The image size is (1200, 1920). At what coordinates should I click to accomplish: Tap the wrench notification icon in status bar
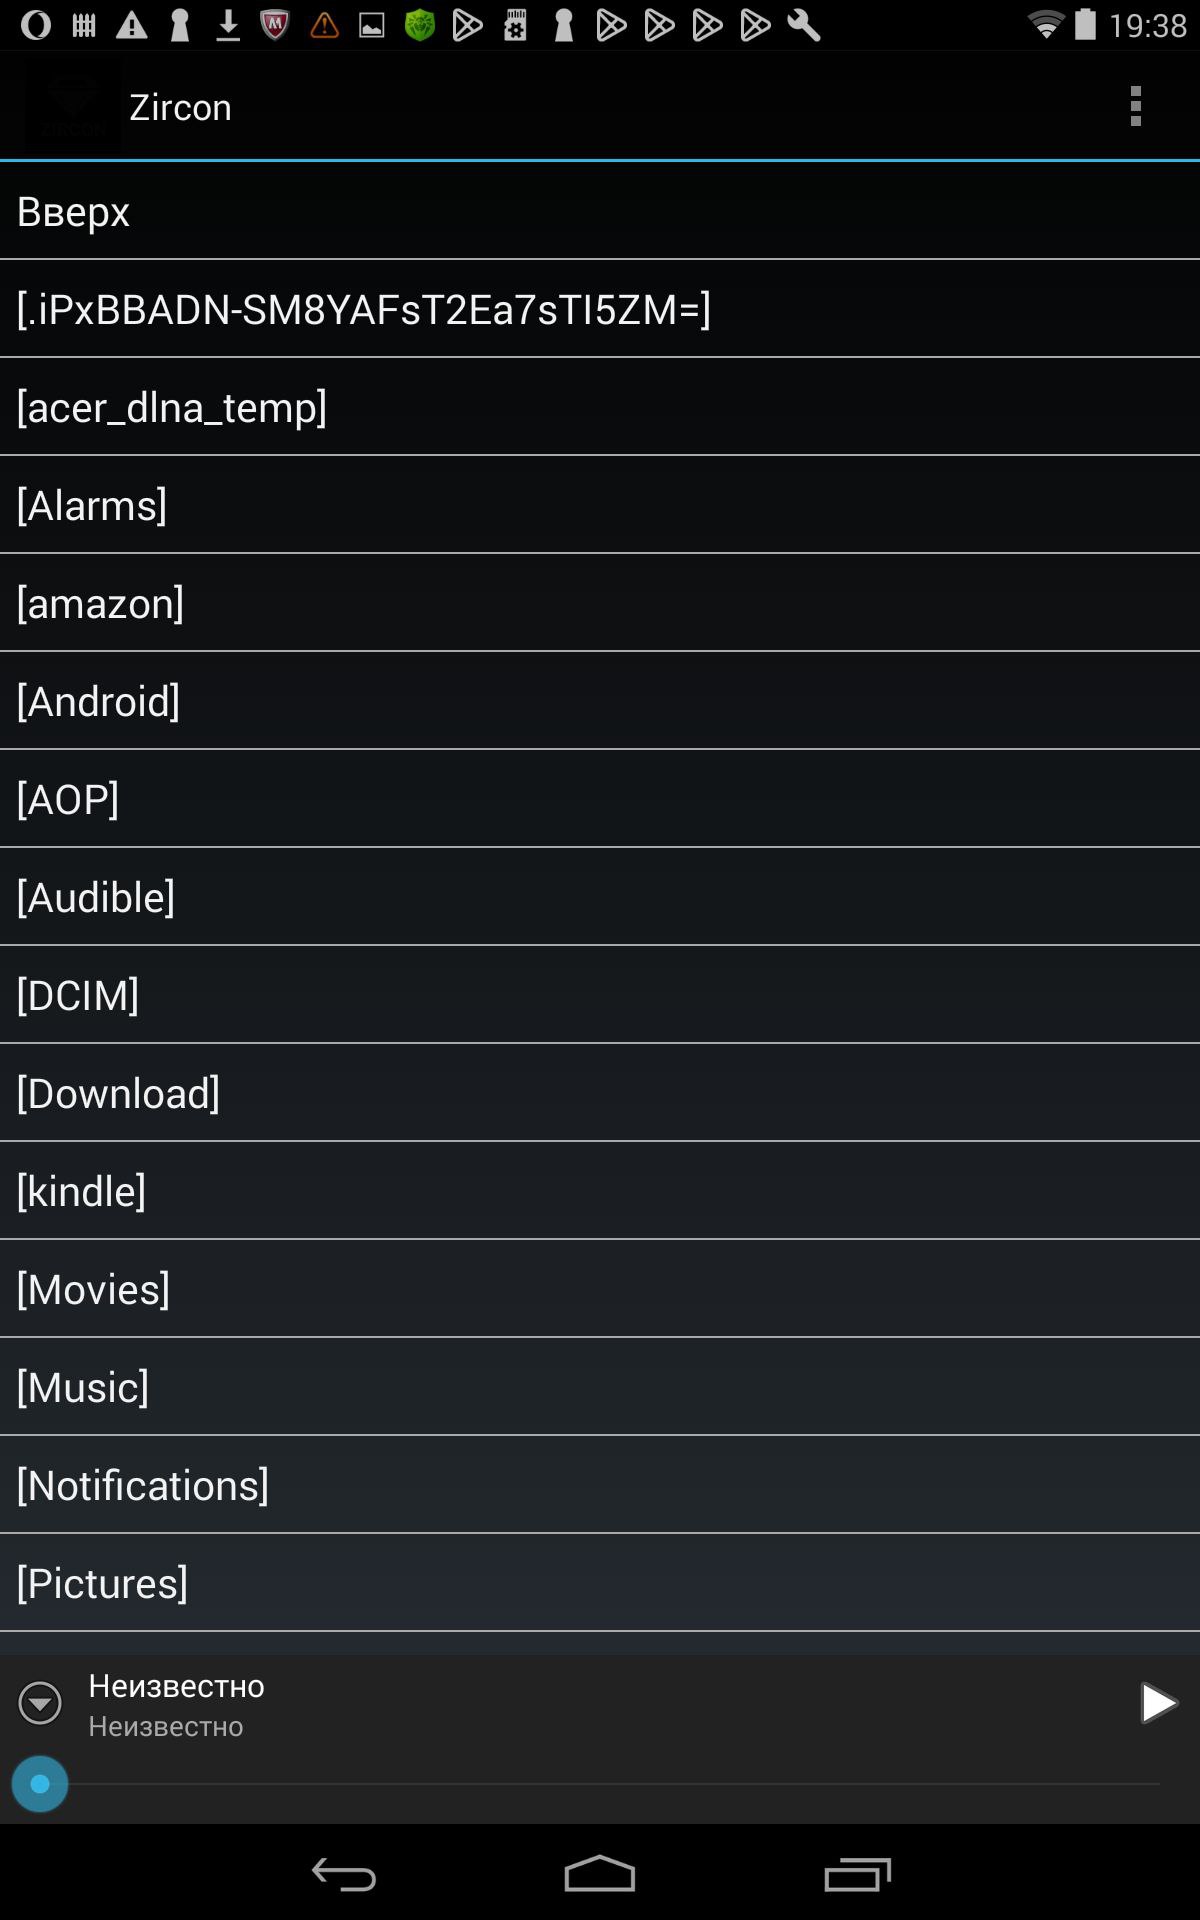tap(804, 24)
